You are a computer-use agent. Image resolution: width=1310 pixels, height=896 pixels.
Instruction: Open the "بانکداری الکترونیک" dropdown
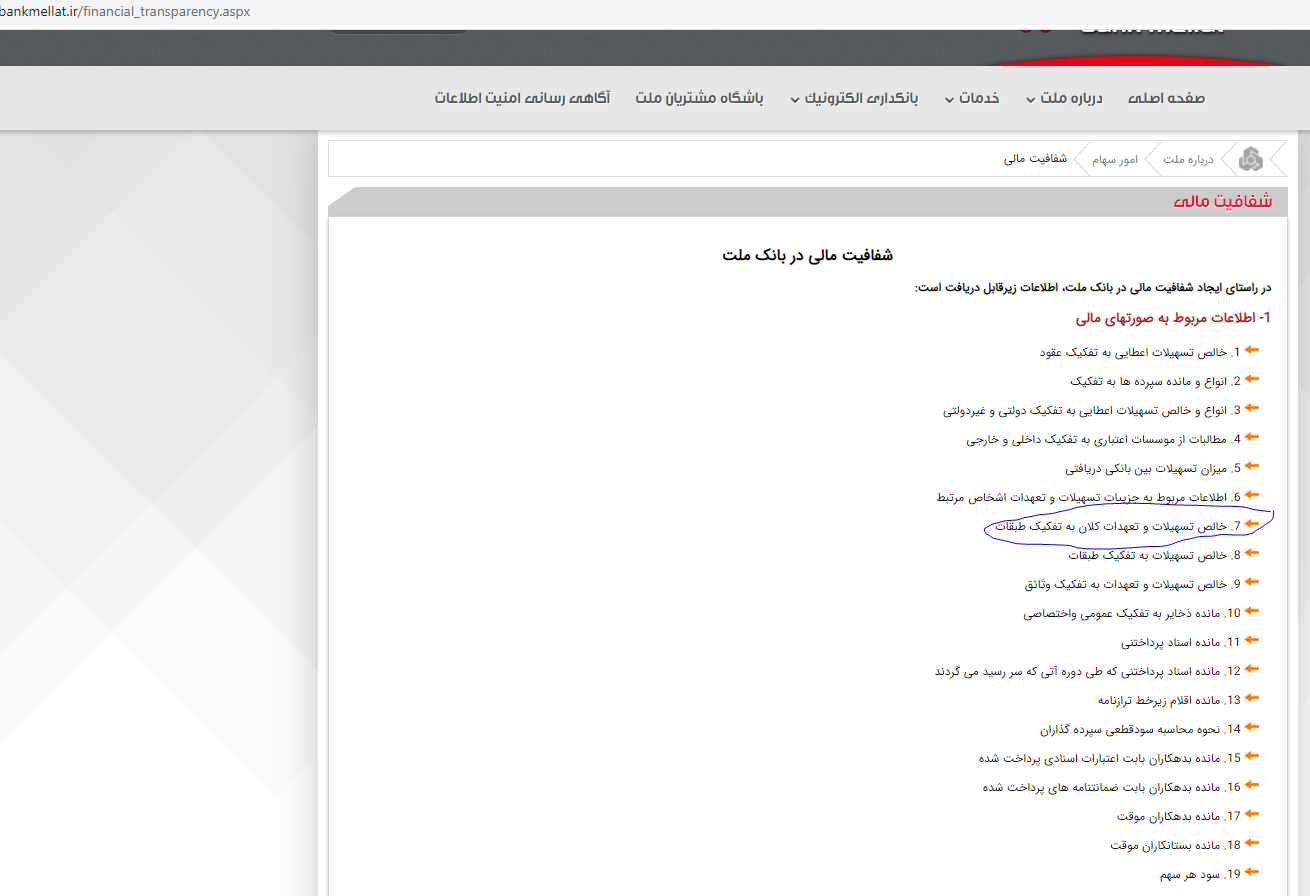coord(860,97)
